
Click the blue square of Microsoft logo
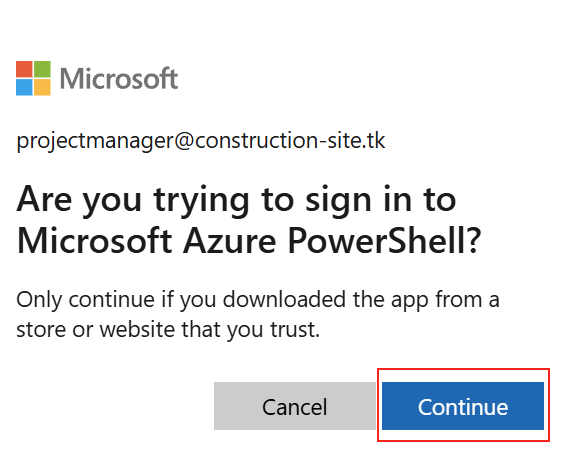24,87
